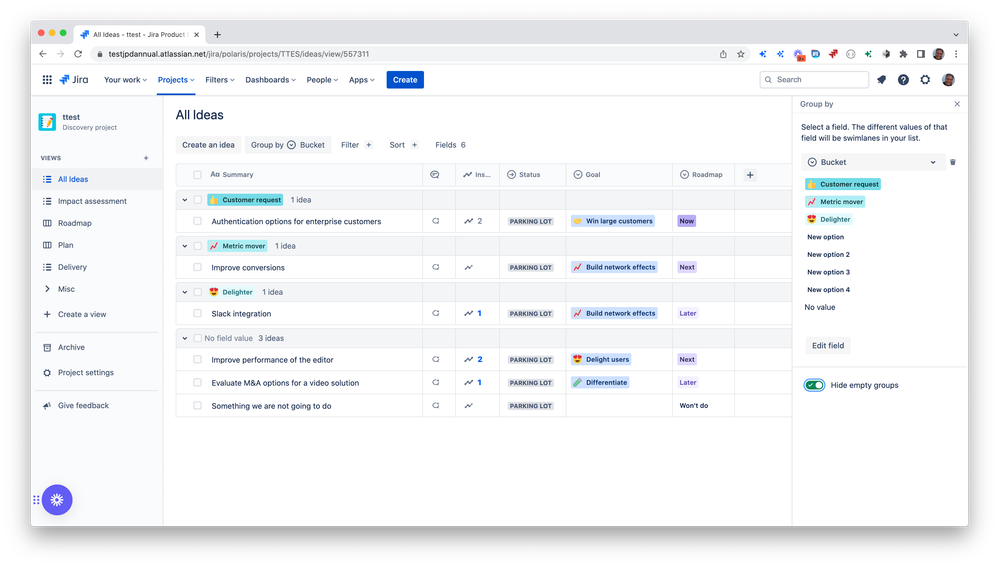999x567 pixels.
Task: Add a sort with the plus icon next to Sort
Action: pyautogui.click(x=414, y=145)
